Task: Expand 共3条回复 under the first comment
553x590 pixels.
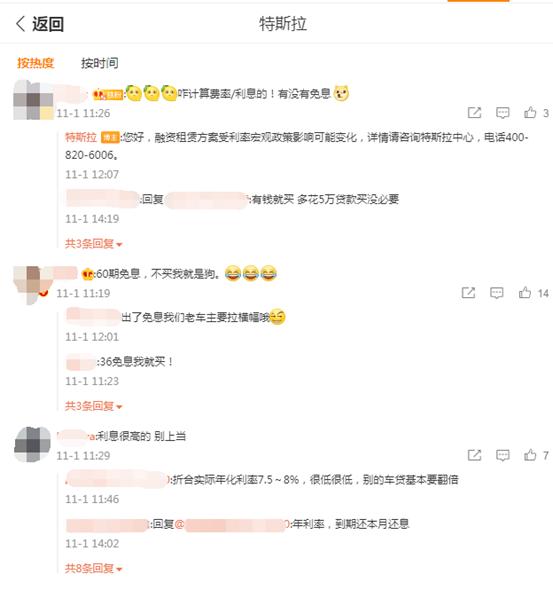Action: point(94,244)
